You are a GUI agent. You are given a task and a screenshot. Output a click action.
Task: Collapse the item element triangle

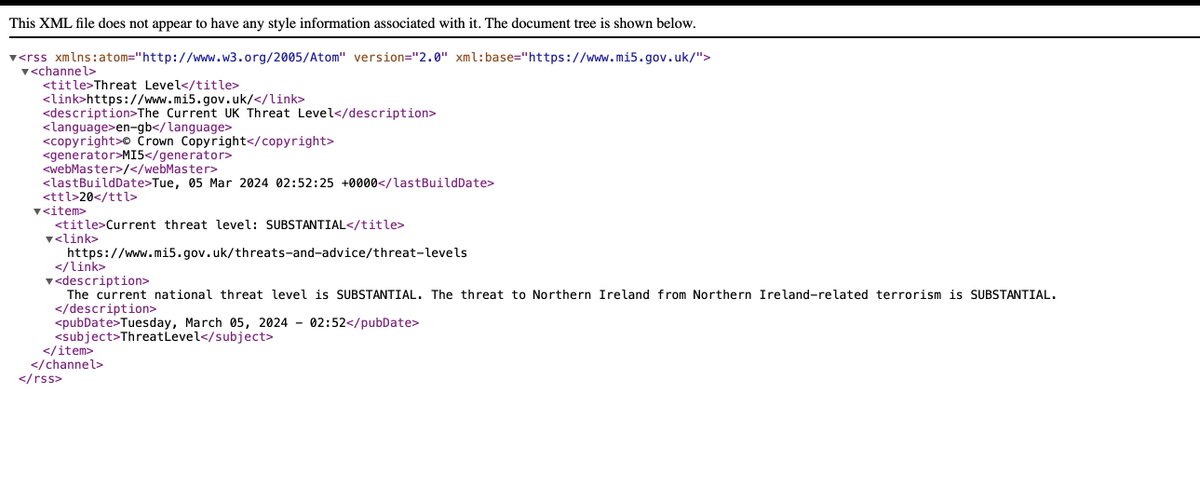tap(37, 212)
